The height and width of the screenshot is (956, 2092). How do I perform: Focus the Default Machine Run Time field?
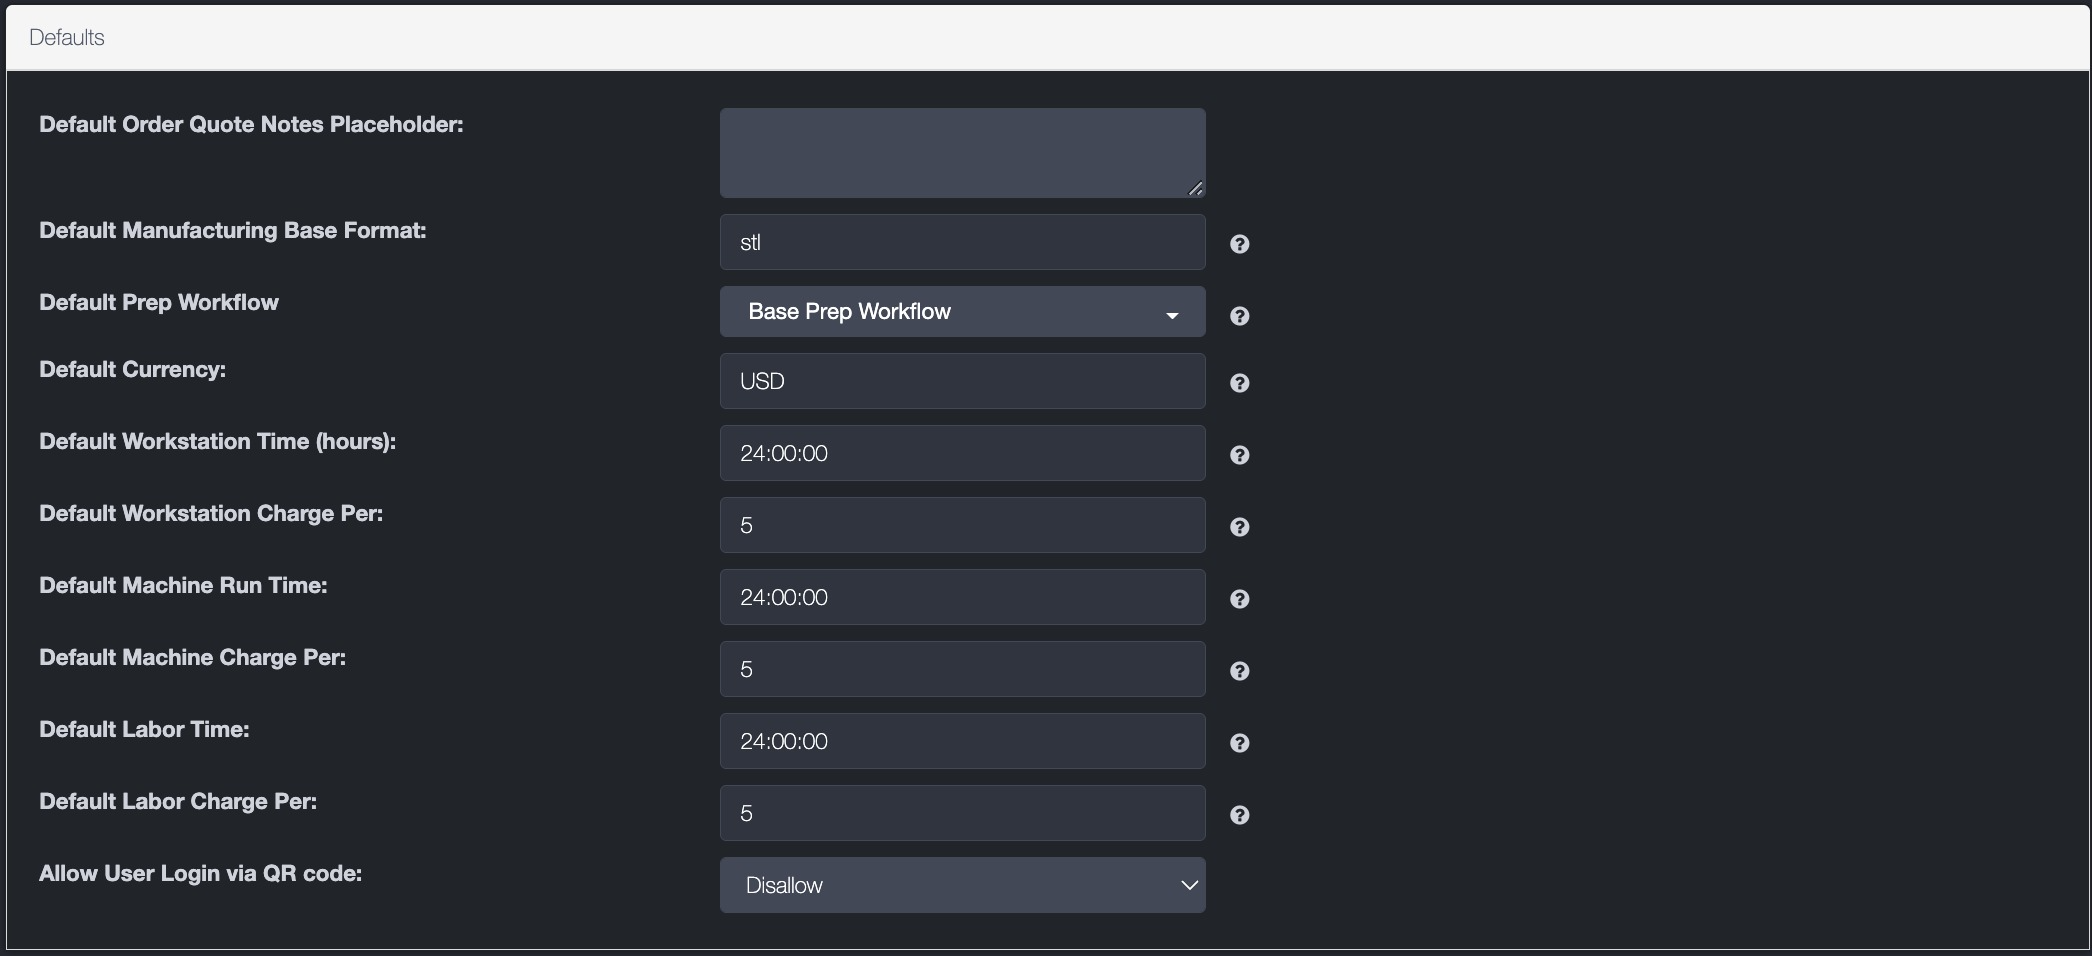pyautogui.click(x=961, y=597)
